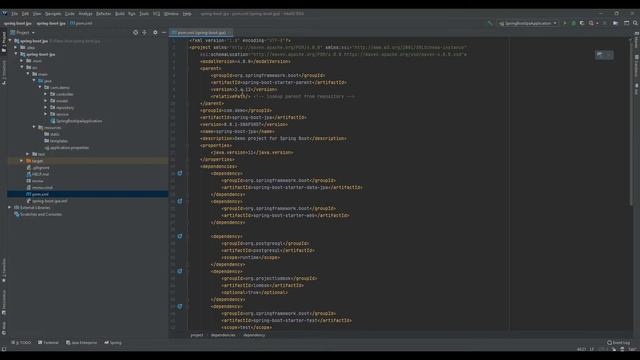Image resolution: width=640 pixels, height=360 pixels.
Task: Open the Java Enterprise tool window
Action: 82,342
